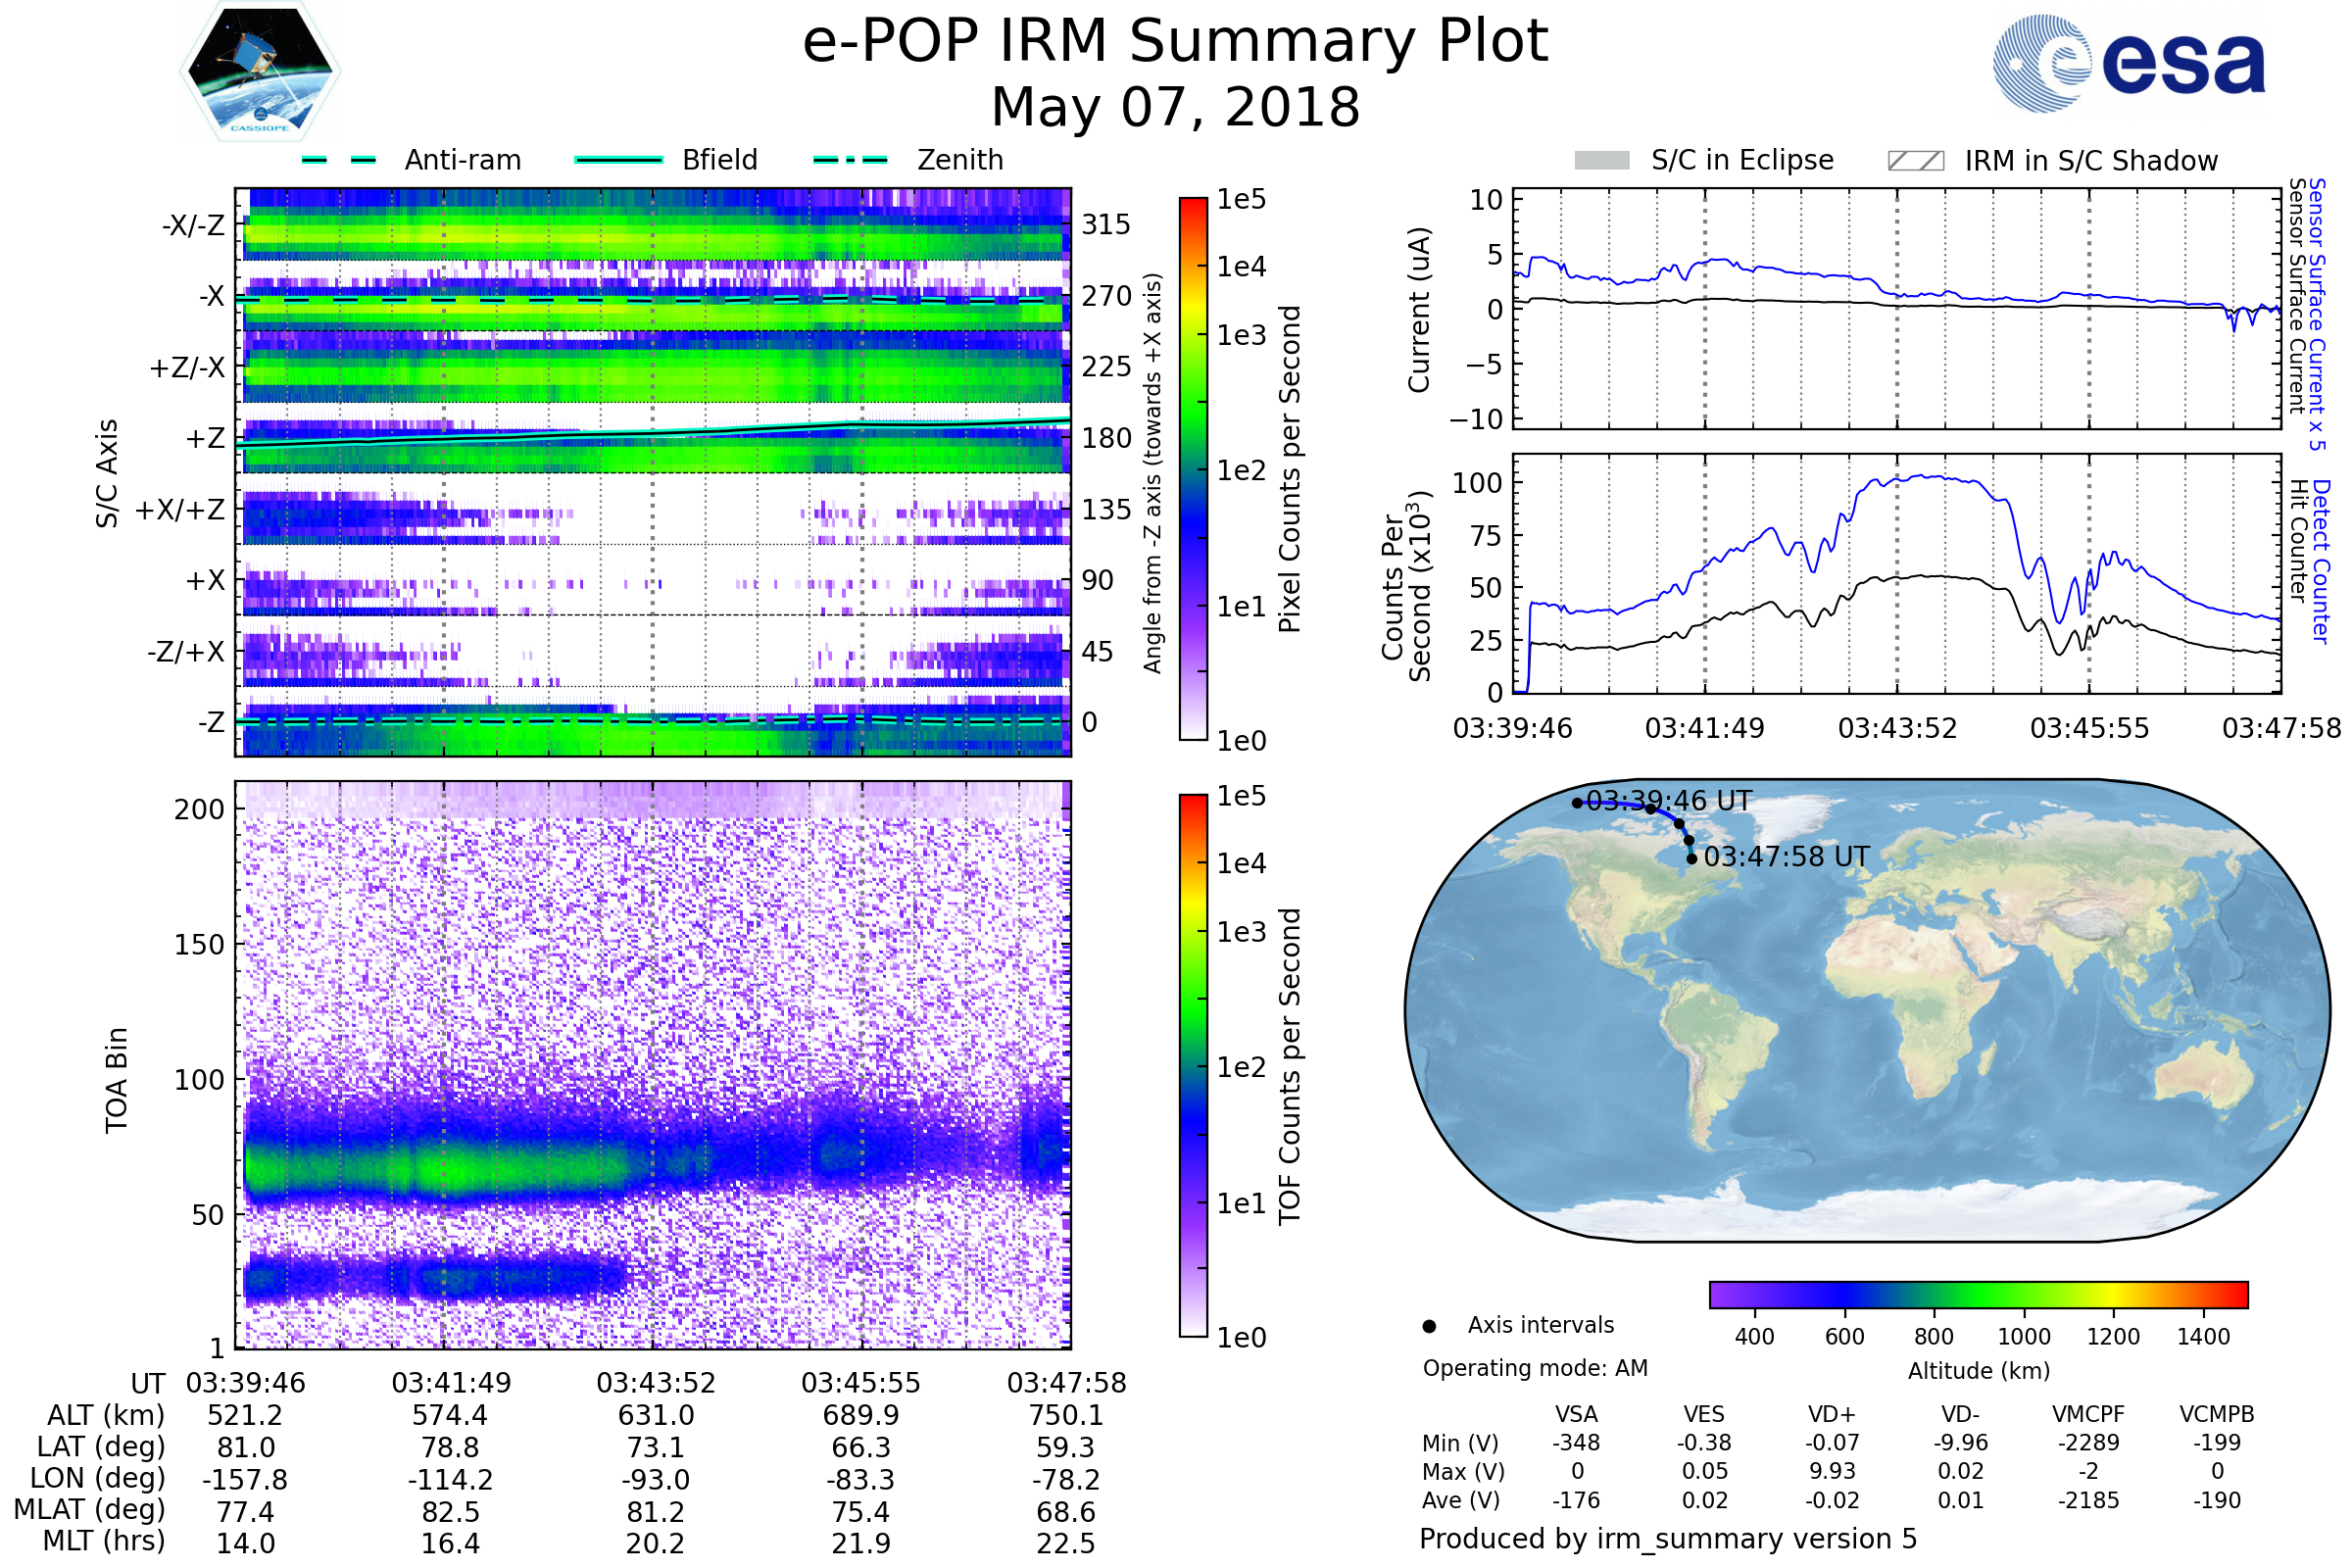Click the IRM in S/C Shadow hatched patch
2352x1568 pixels.
point(1916,161)
